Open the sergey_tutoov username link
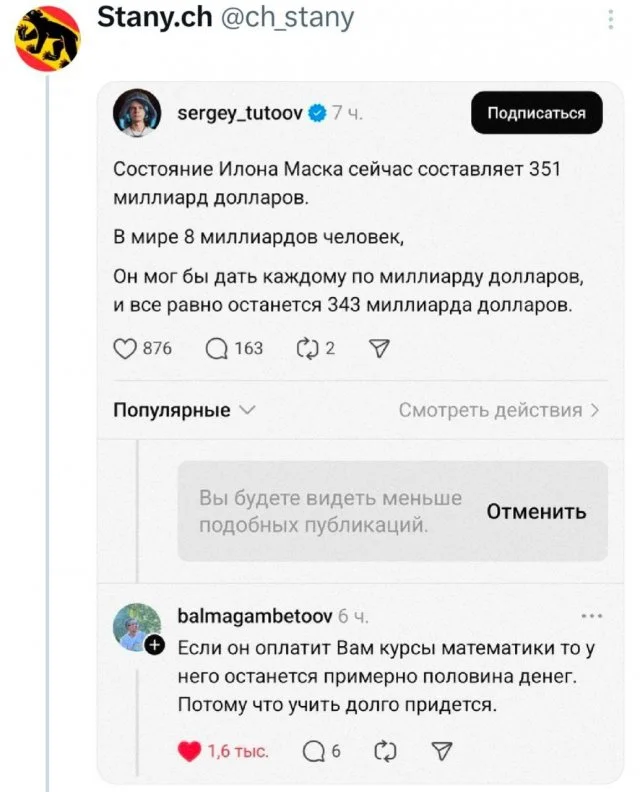Screen dimensions: 640x792 coord(238,113)
